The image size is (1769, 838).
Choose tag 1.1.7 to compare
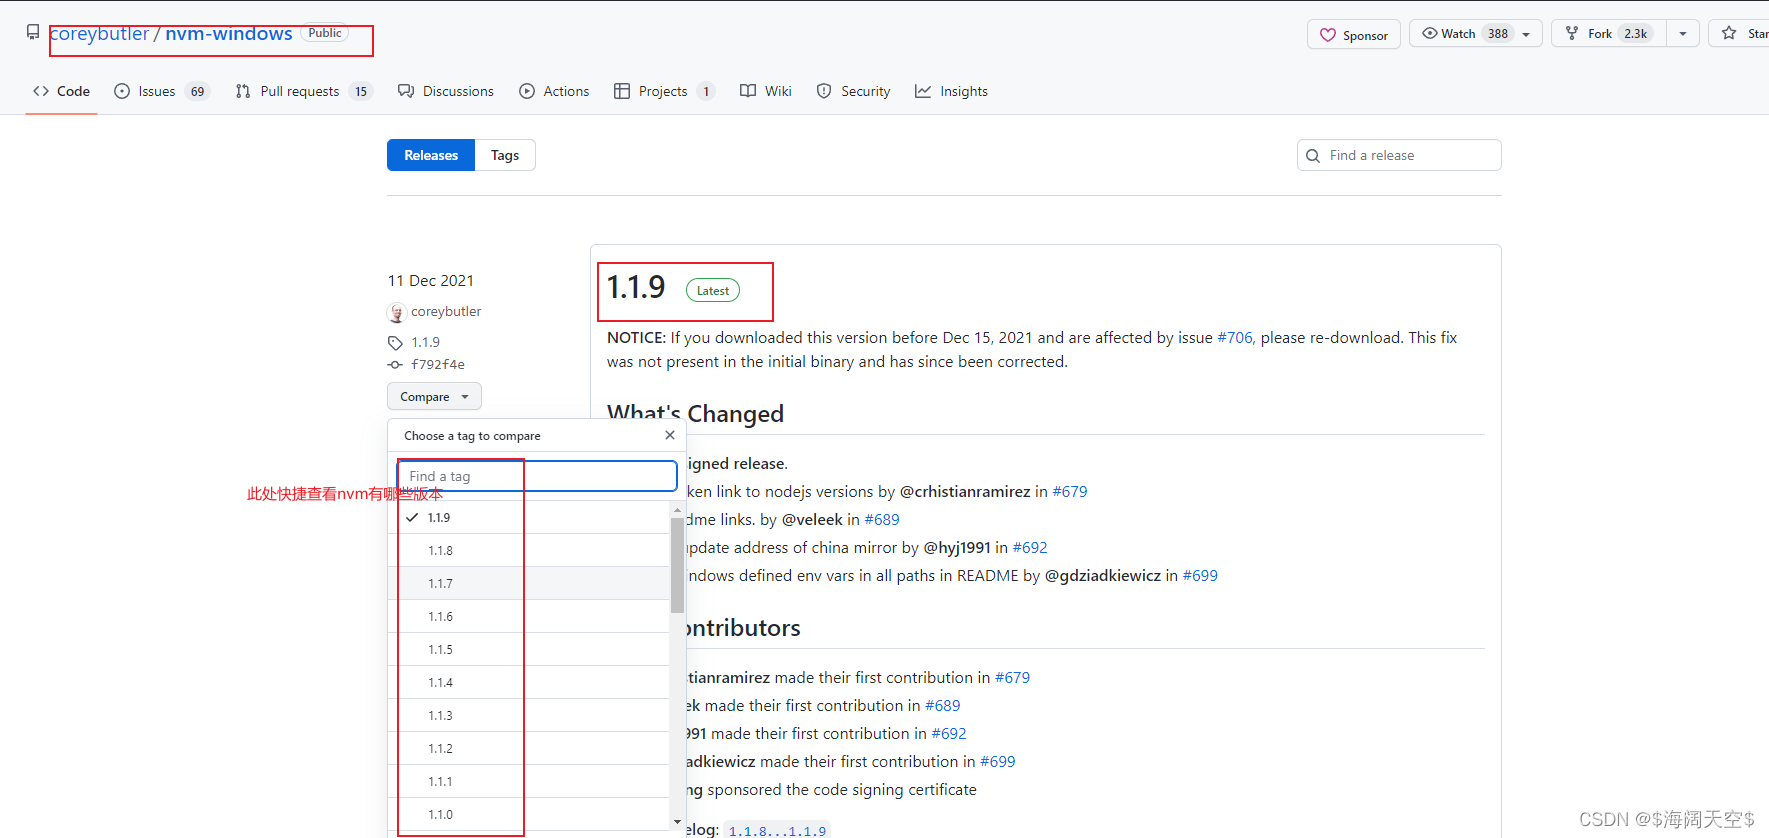pyautogui.click(x=528, y=583)
